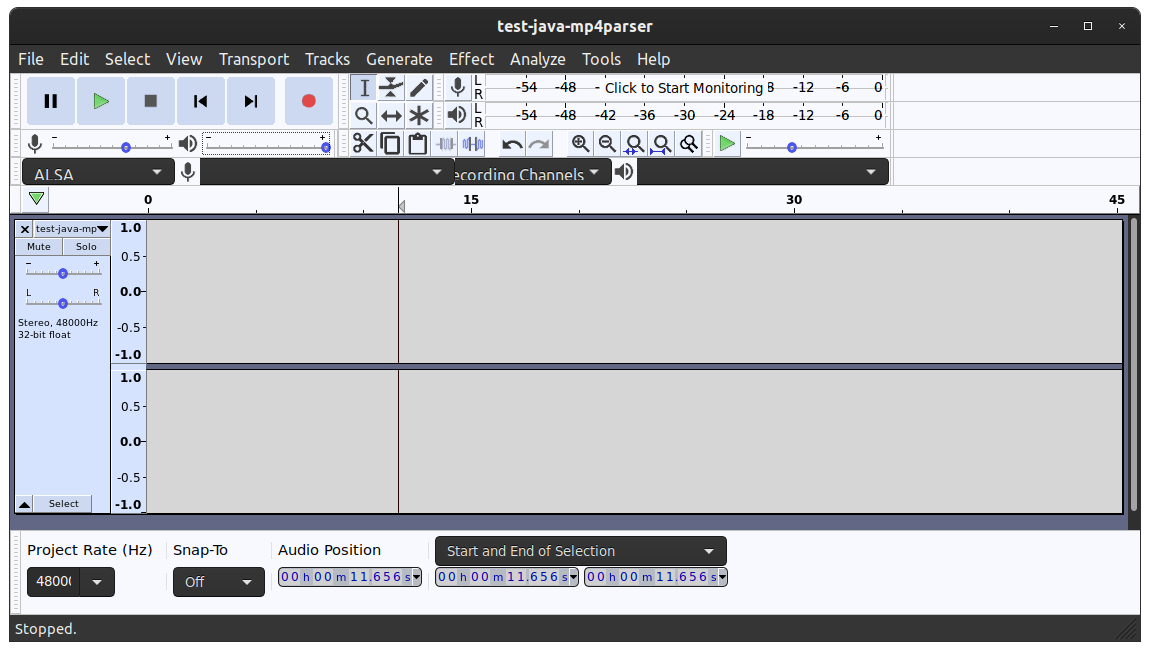1150x651 pixels.
Task: Fit project to window width
Action: pos(662,144)
